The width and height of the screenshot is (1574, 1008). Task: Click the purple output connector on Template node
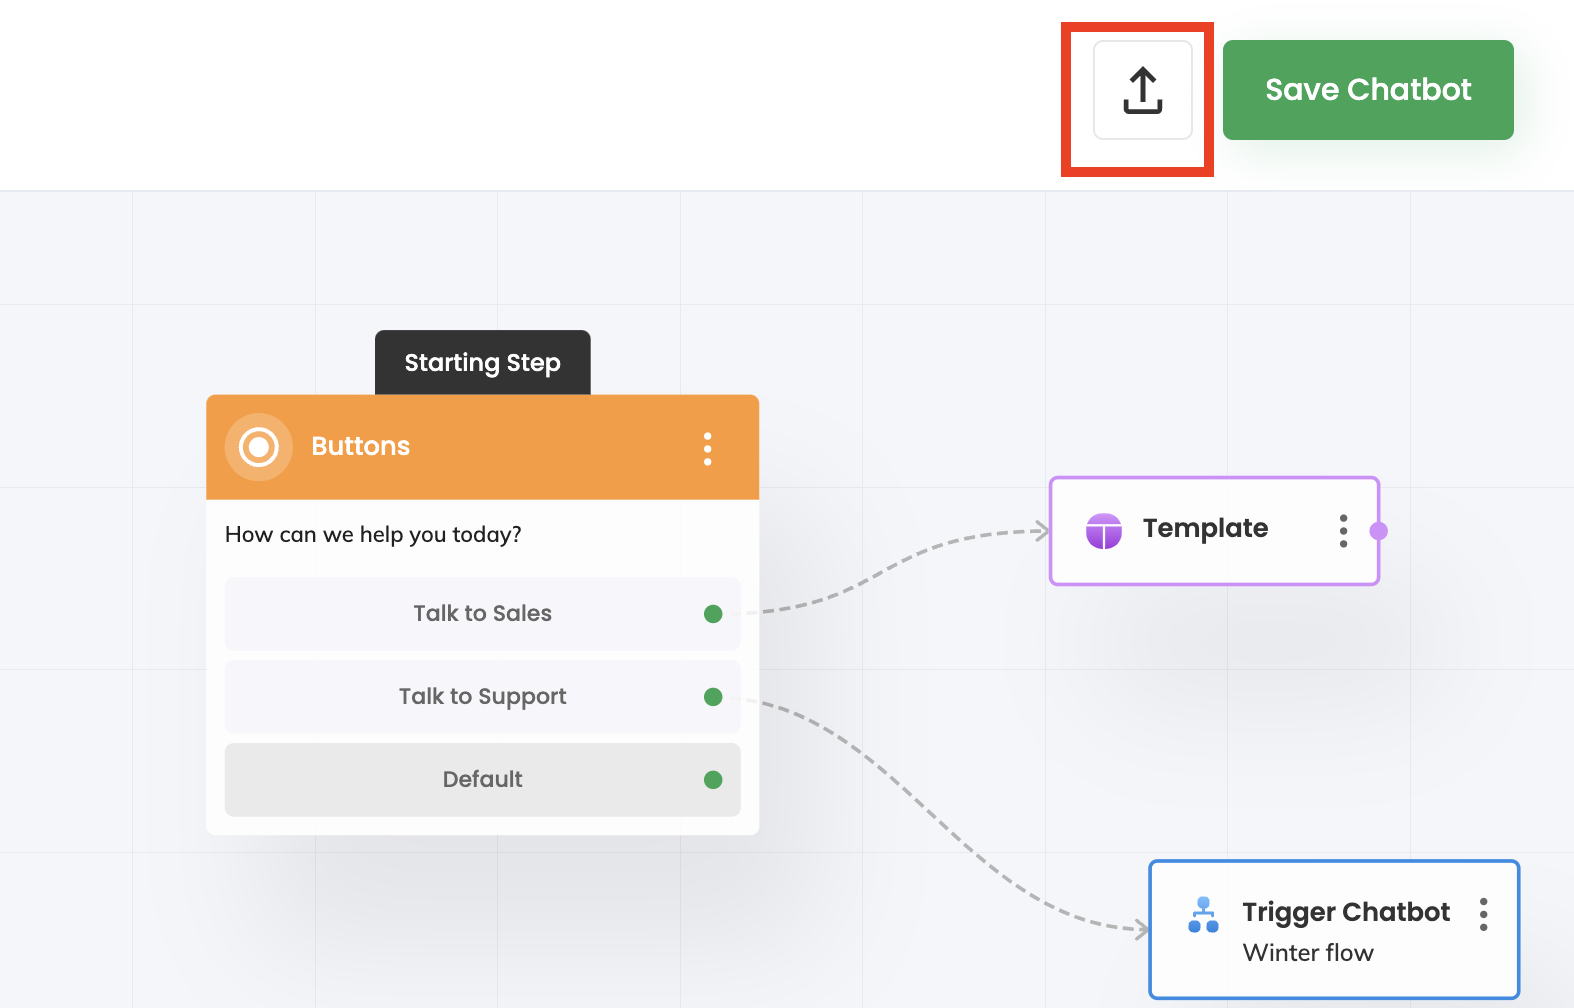pos(1379,531)
